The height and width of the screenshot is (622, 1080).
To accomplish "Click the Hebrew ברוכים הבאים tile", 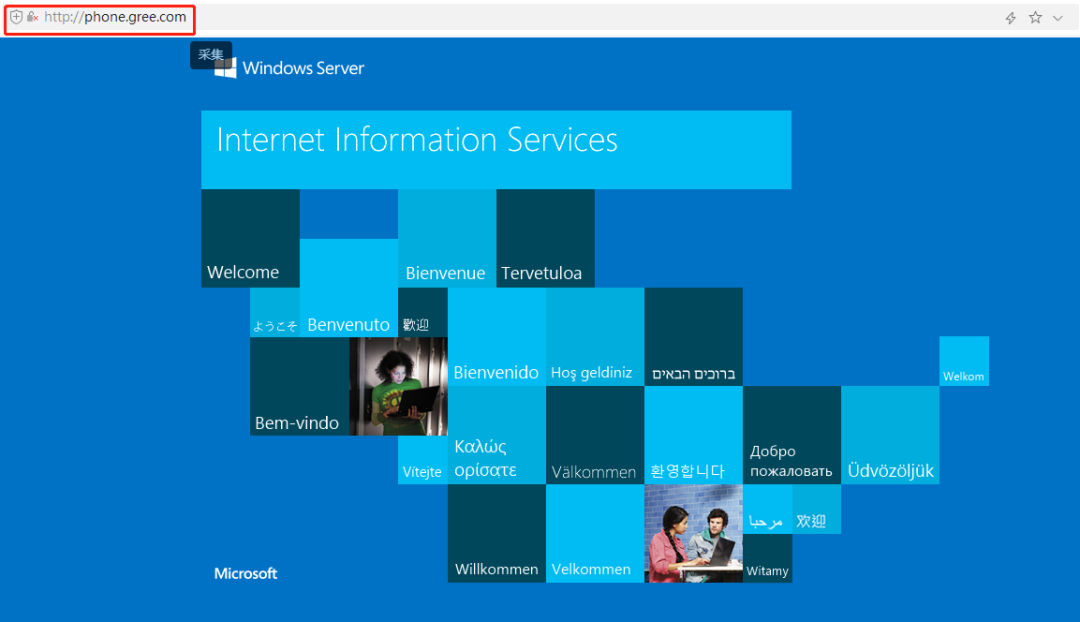I will tap(694, 337).
